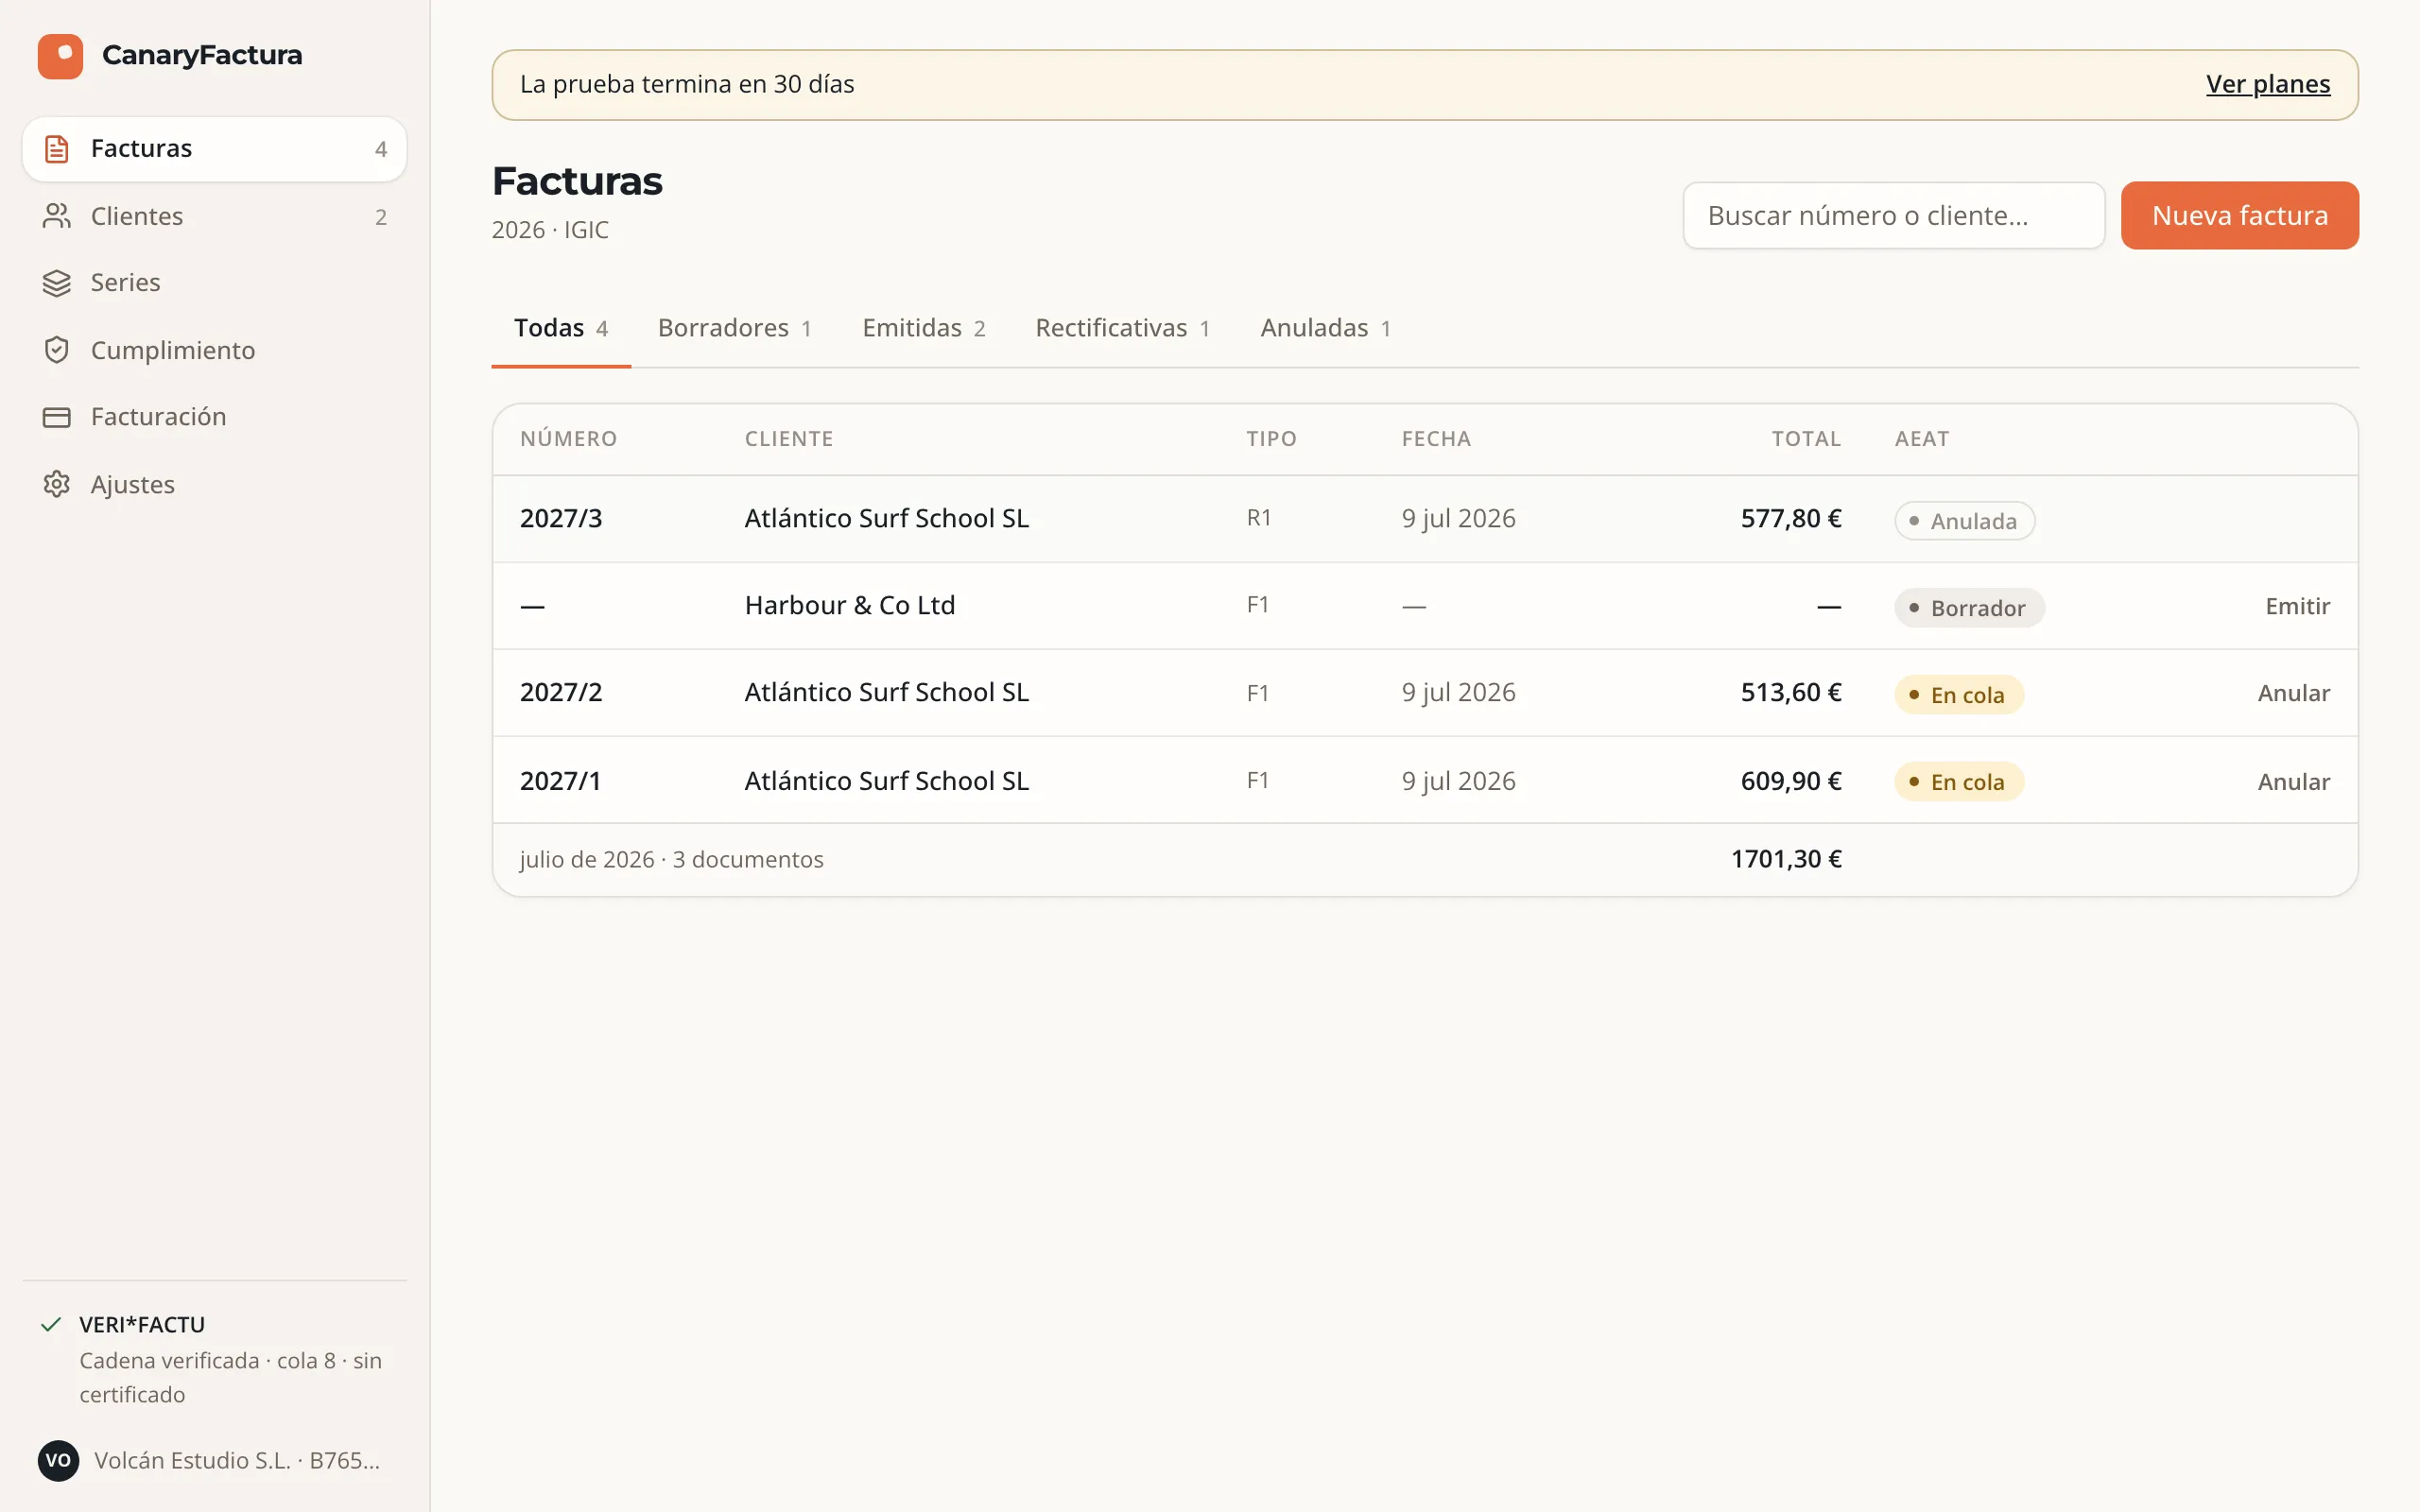Screen dimensions: 2420x1512
Task: Switch to the Emitidas tab
Action: [924, 328]
